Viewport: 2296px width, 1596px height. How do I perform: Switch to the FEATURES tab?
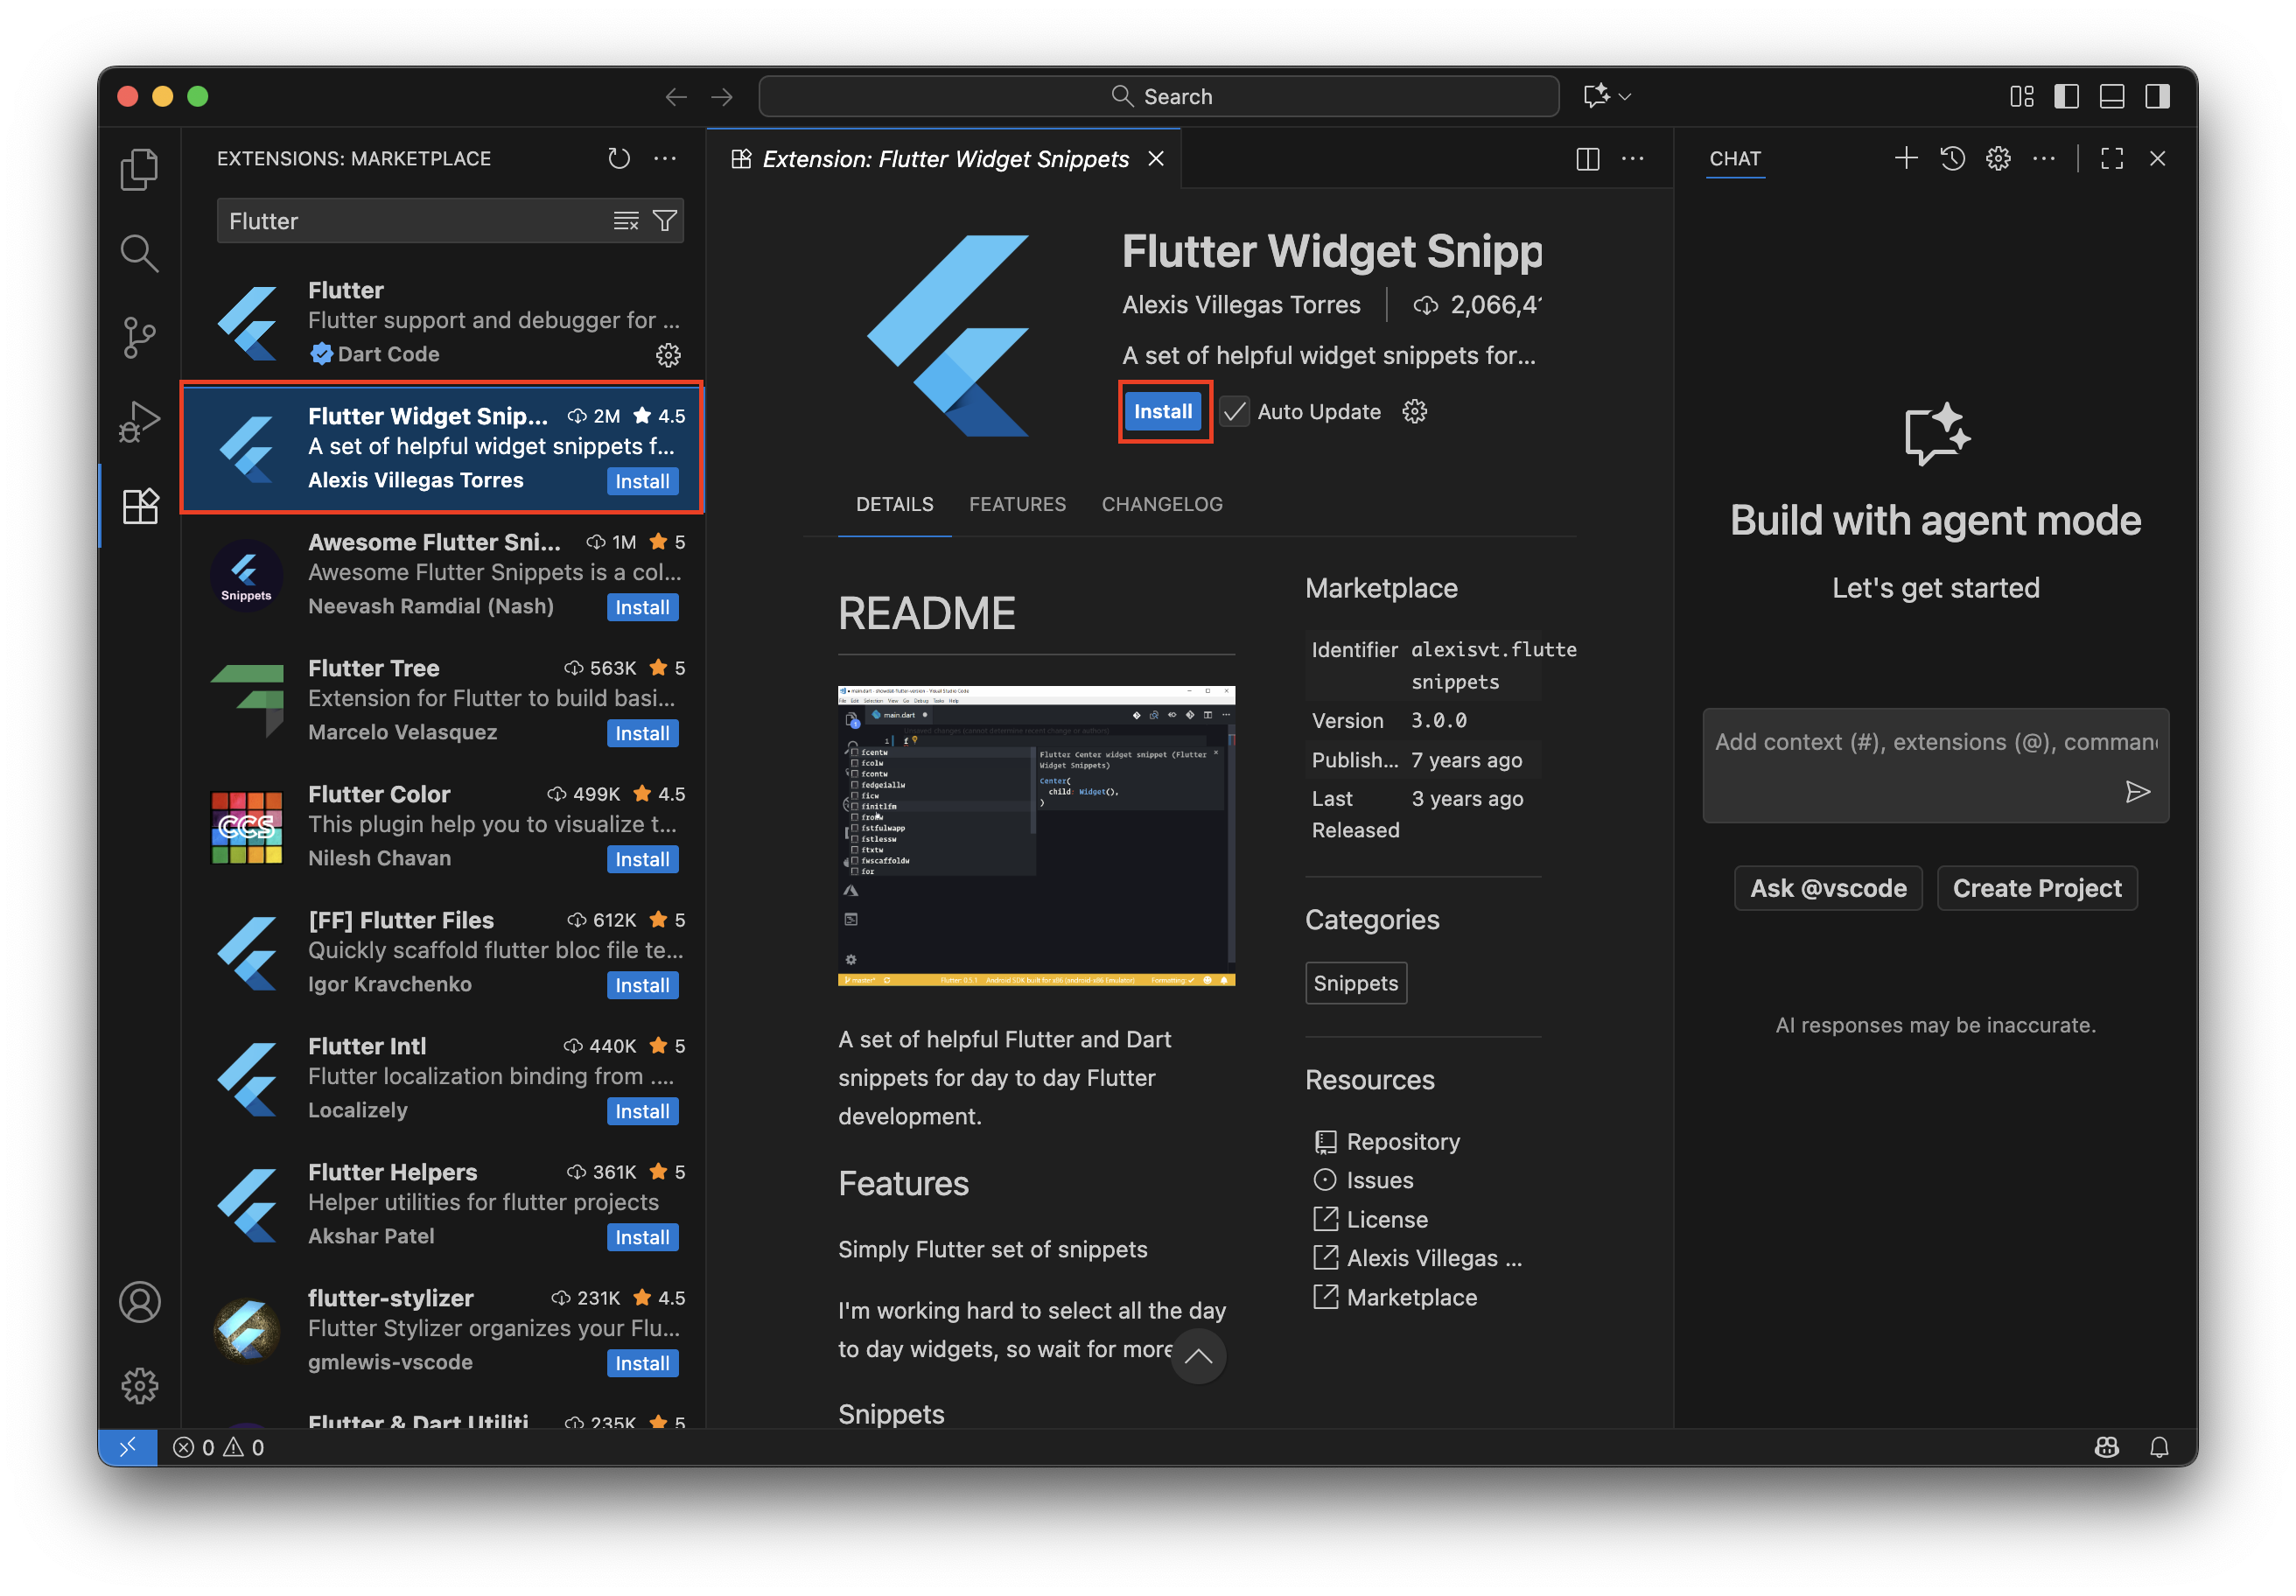tap(1017, 505)
